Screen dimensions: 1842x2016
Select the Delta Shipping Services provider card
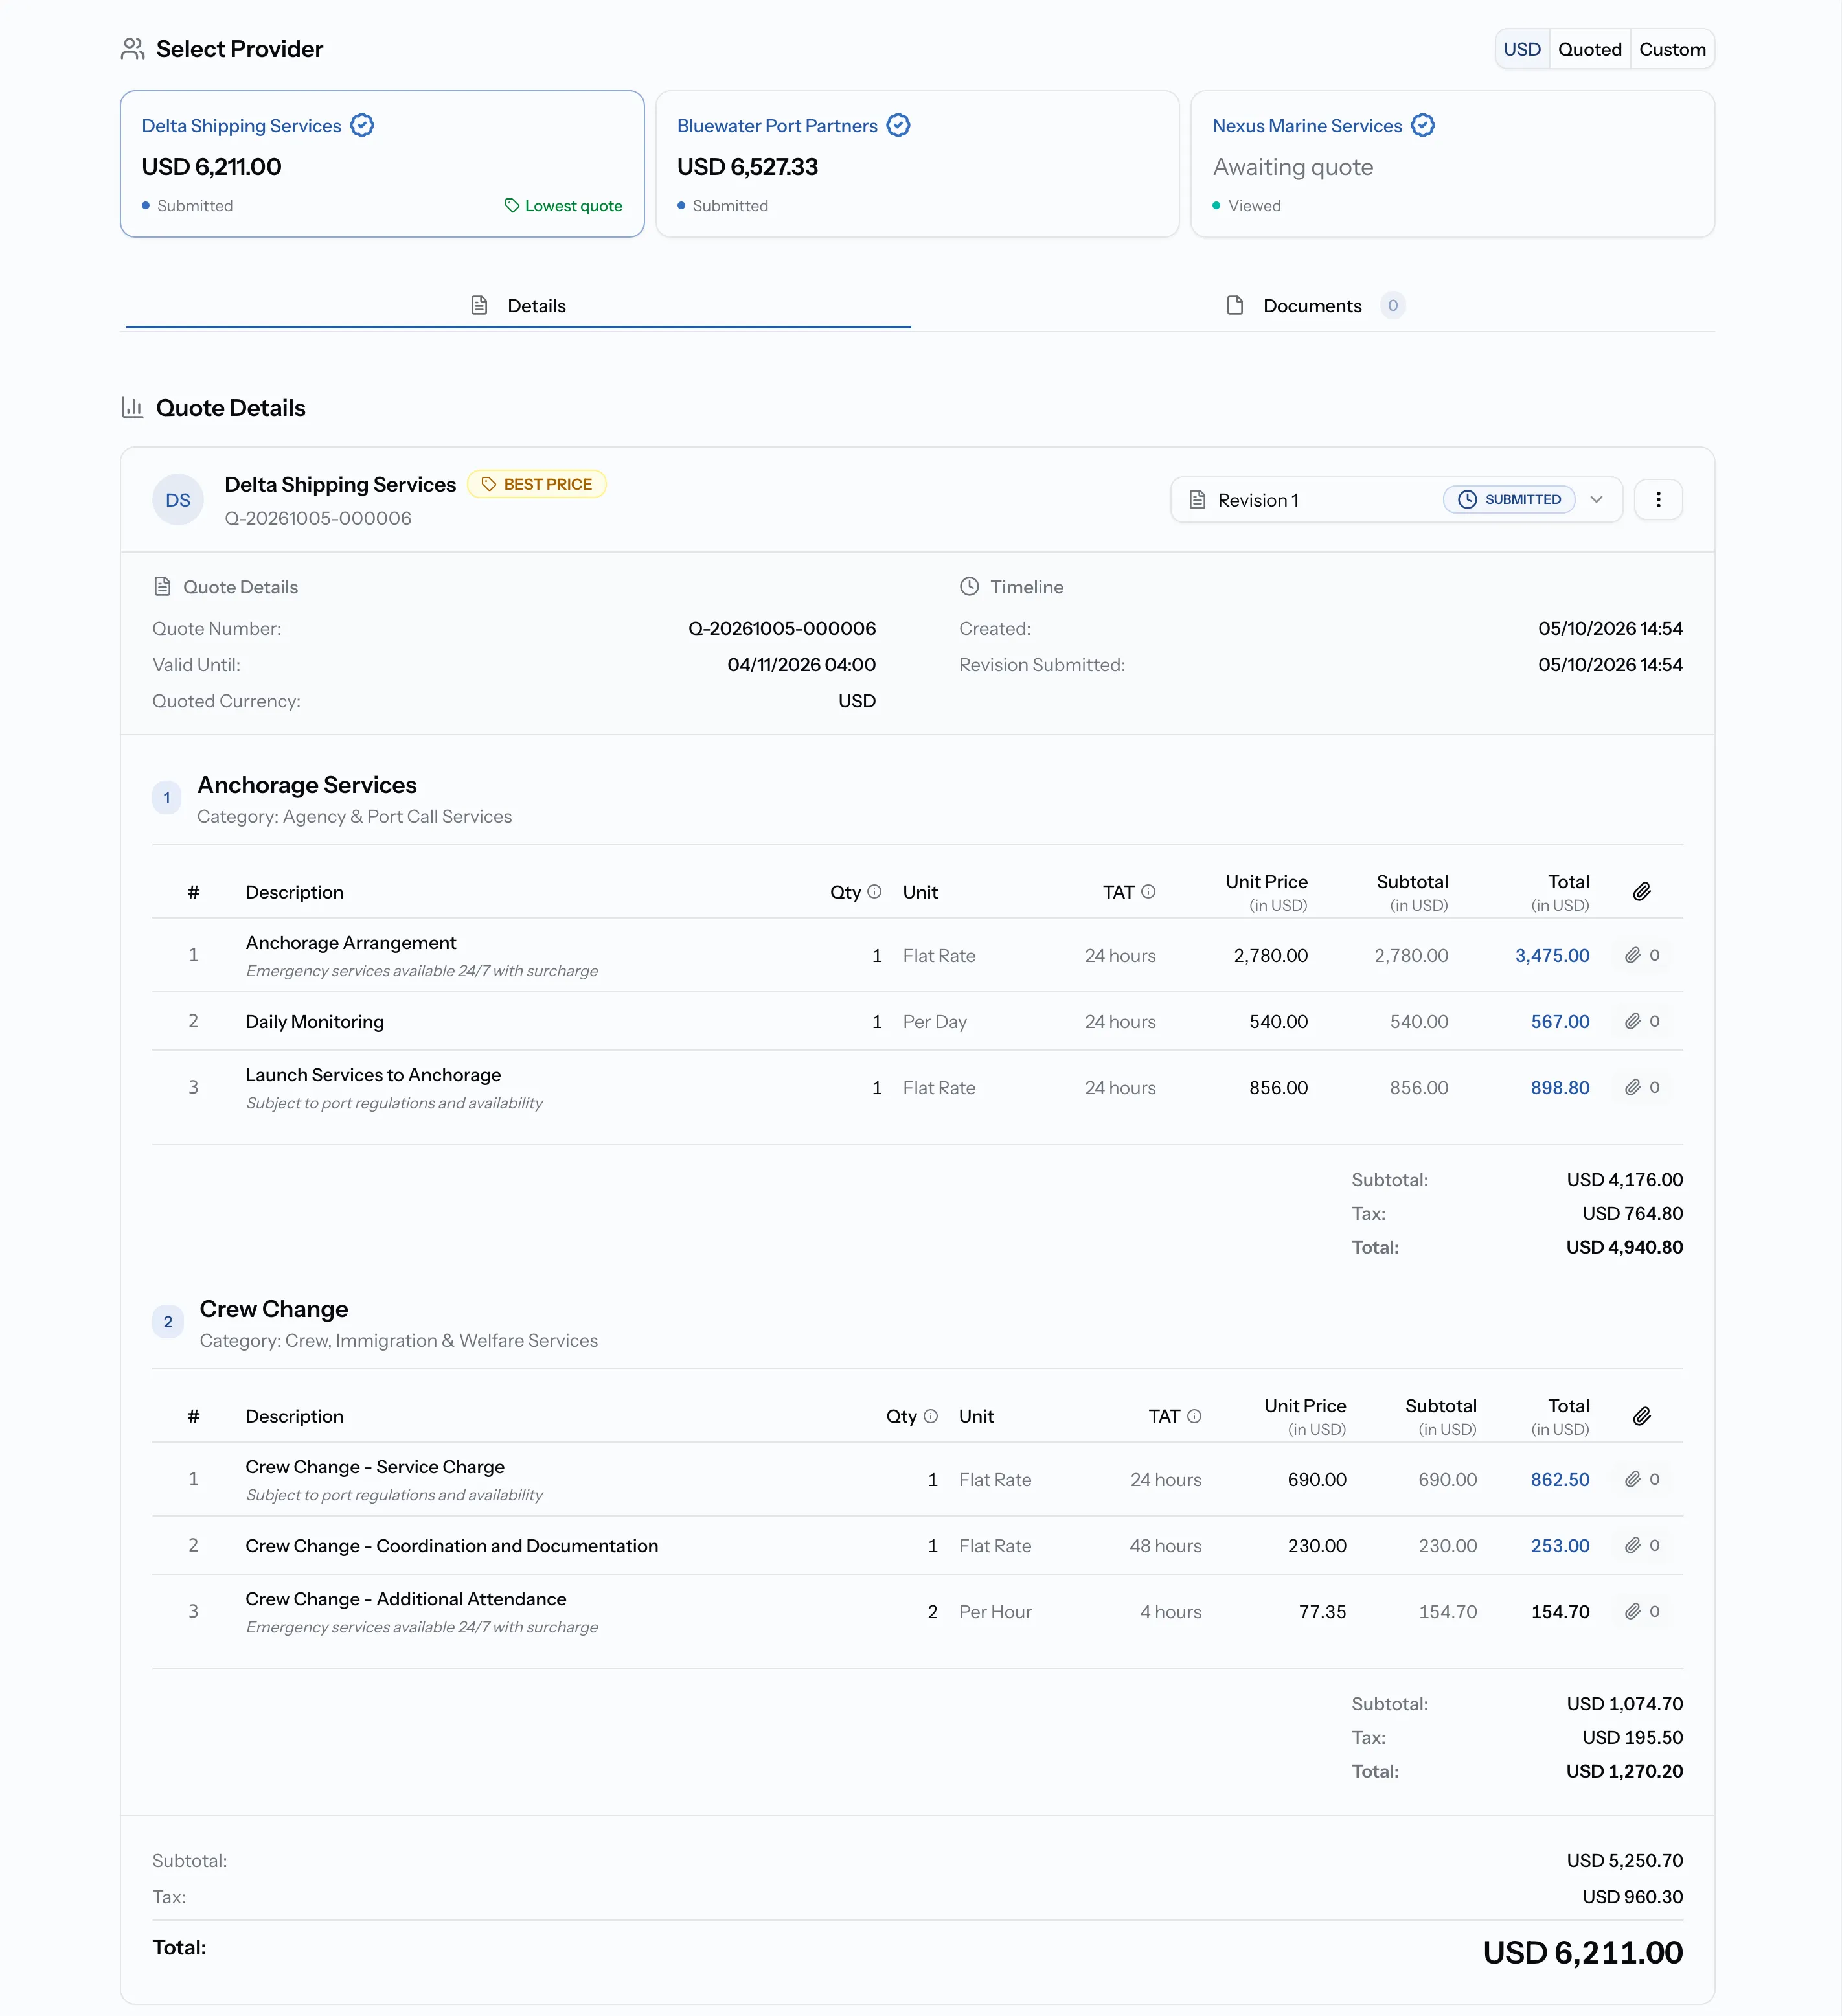tap(382, 164)
